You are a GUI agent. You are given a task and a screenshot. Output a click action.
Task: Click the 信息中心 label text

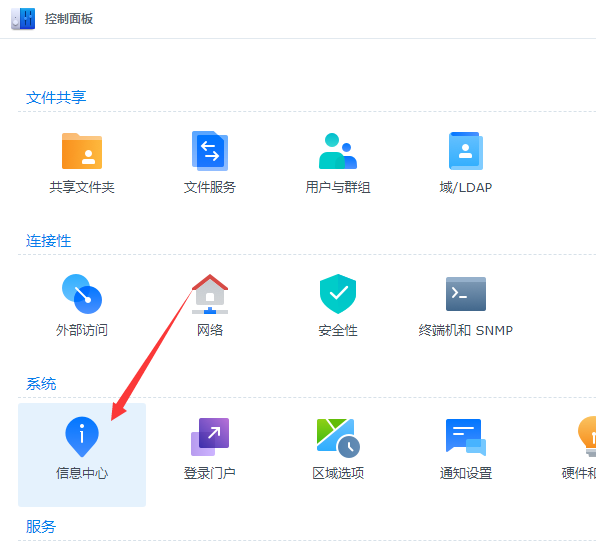pyautogui.click(x=82, y=473)
